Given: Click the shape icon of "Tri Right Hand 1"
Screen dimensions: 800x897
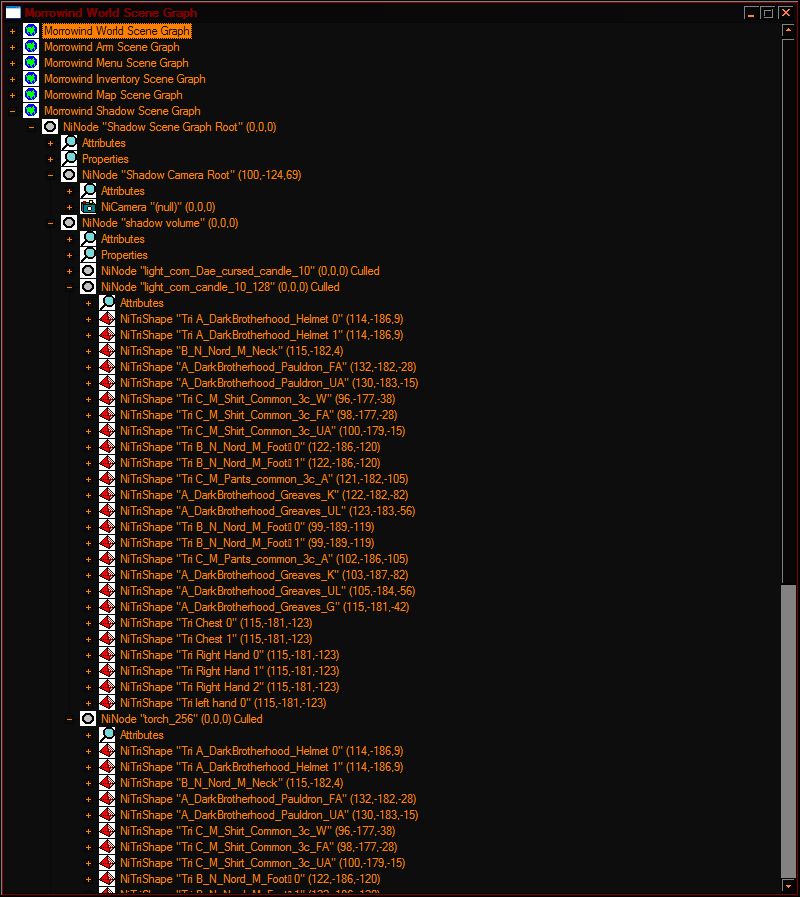Looking at the screenshot, I should click(107, 670).
